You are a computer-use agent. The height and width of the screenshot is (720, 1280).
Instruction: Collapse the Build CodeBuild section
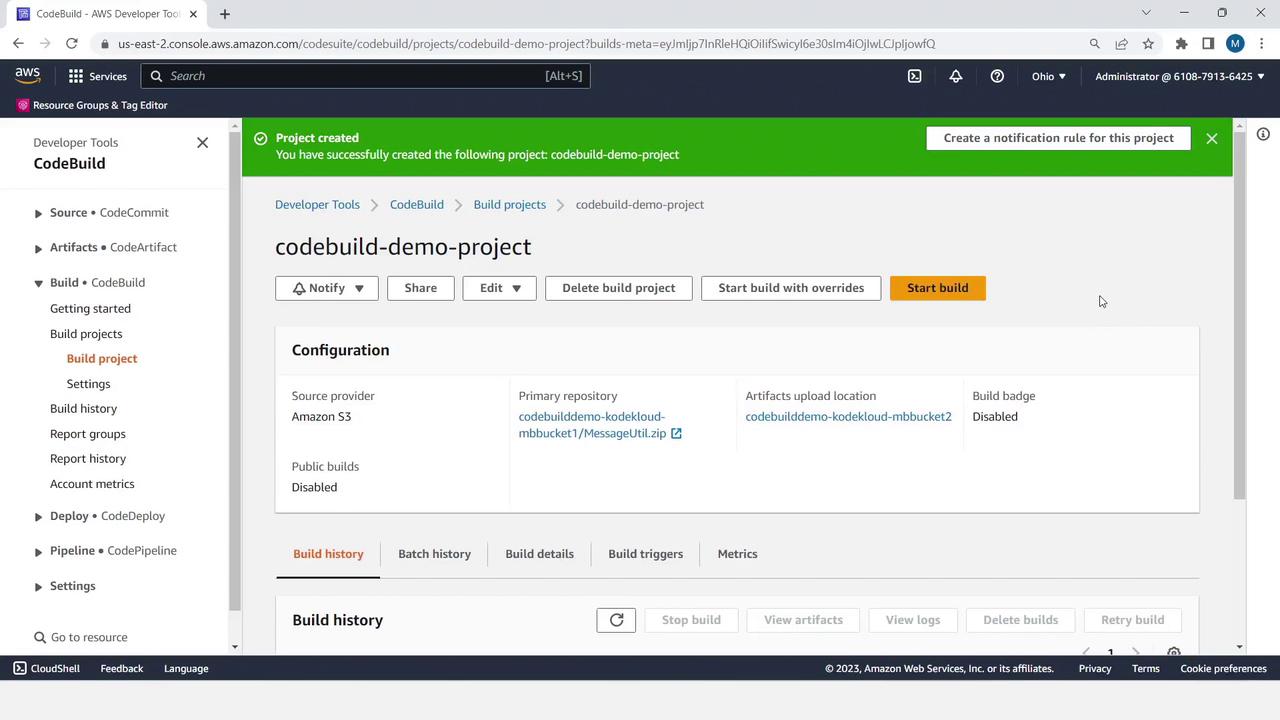(x=38, y=283)
